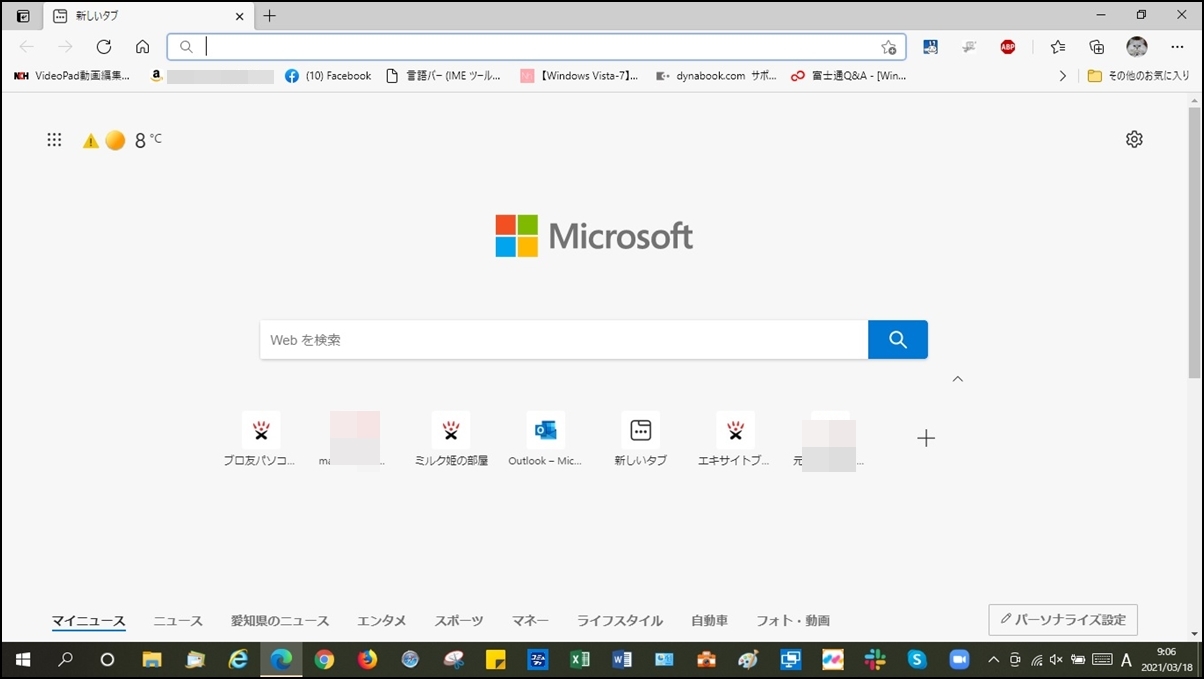Click the パーソナライズ設定 button
Viewport: 1204px width, 679px height.
point(1063,620)
